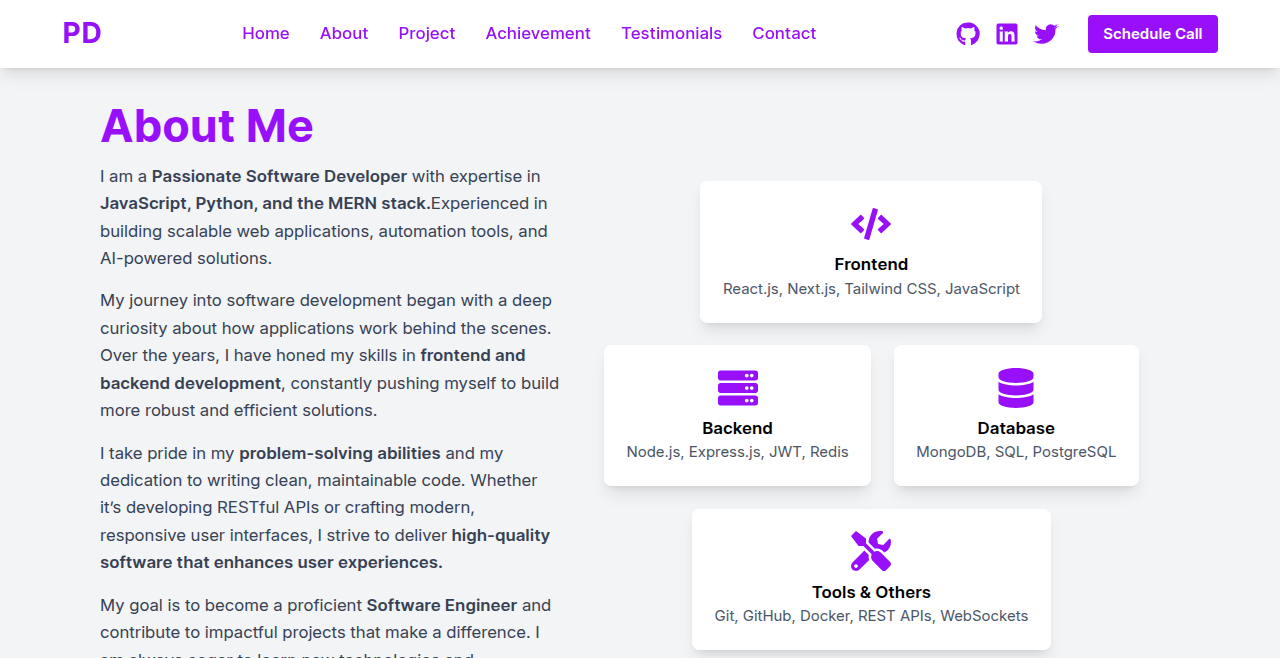1280x658 pixels.
Task: Click the bold text "JavaScript, Python, and the MERN stack."
Action: (265, 203)
